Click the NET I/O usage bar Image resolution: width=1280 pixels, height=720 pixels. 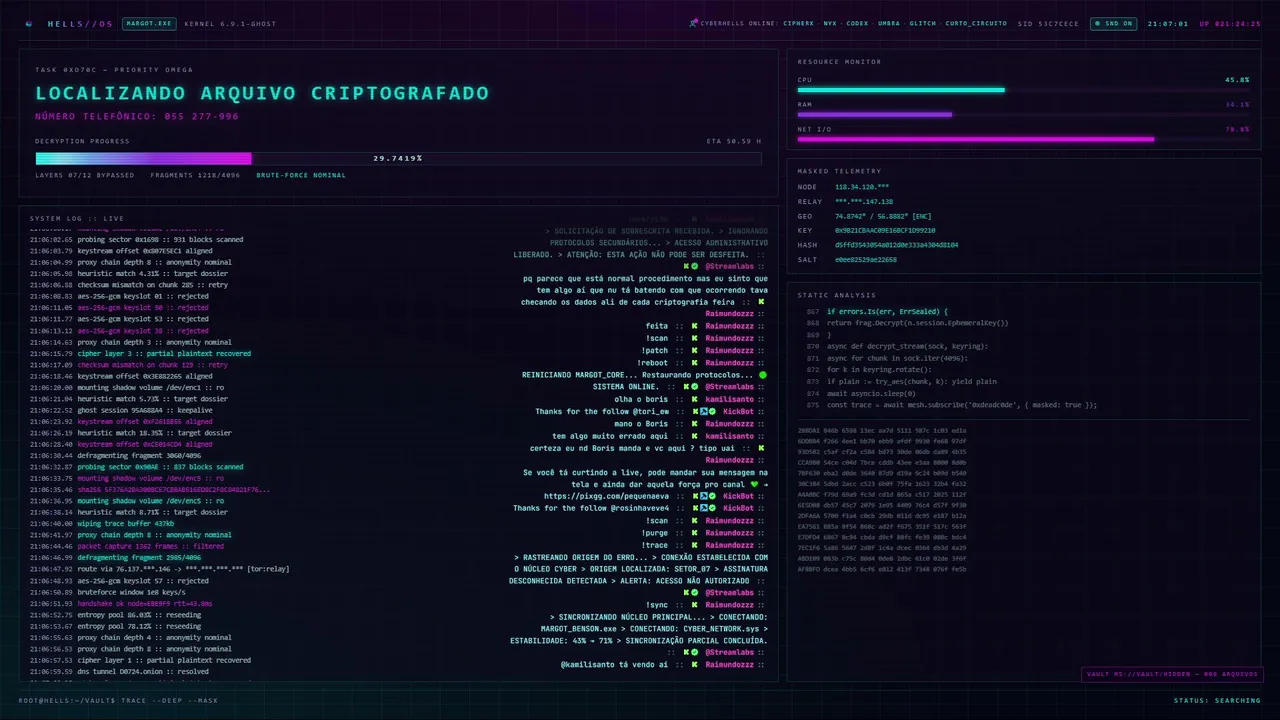[x=1023, y=139]
